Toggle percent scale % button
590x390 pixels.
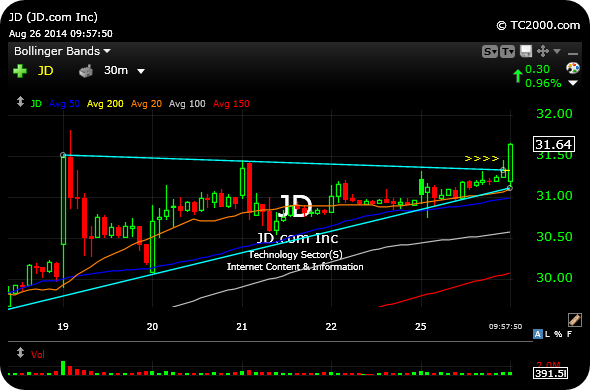558,334
